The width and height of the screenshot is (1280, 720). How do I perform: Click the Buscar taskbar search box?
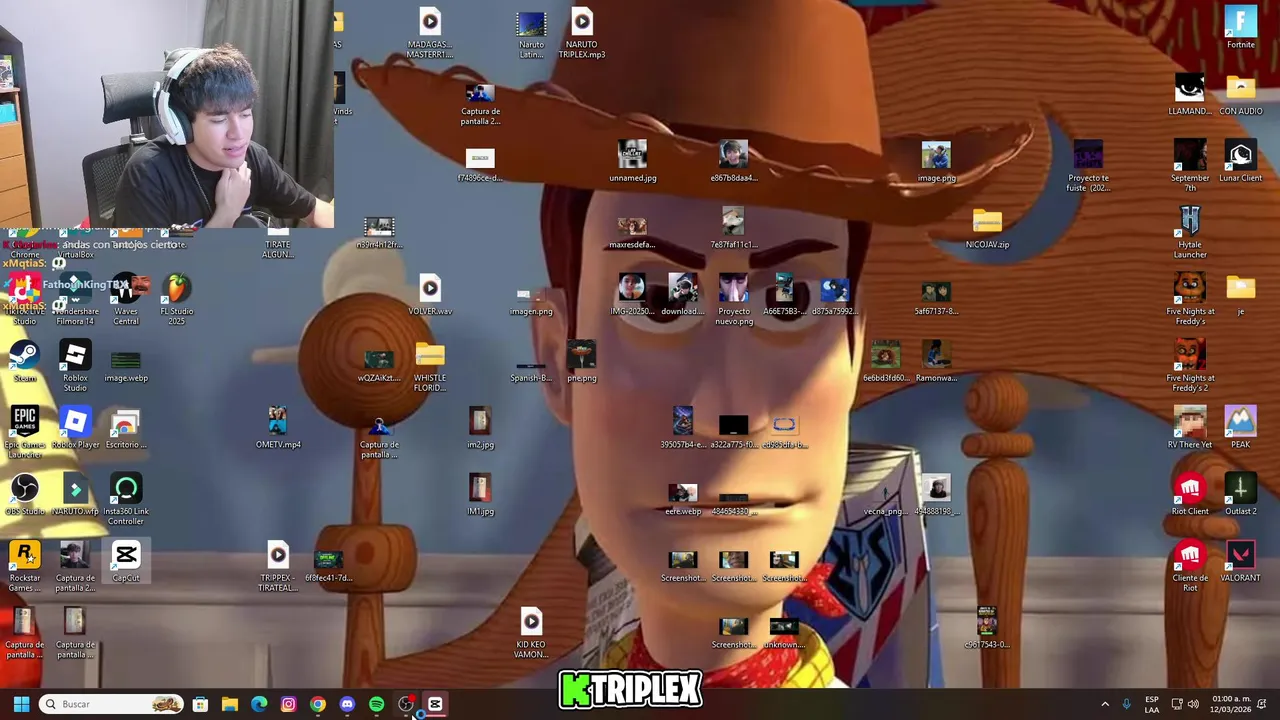[112, 704]
